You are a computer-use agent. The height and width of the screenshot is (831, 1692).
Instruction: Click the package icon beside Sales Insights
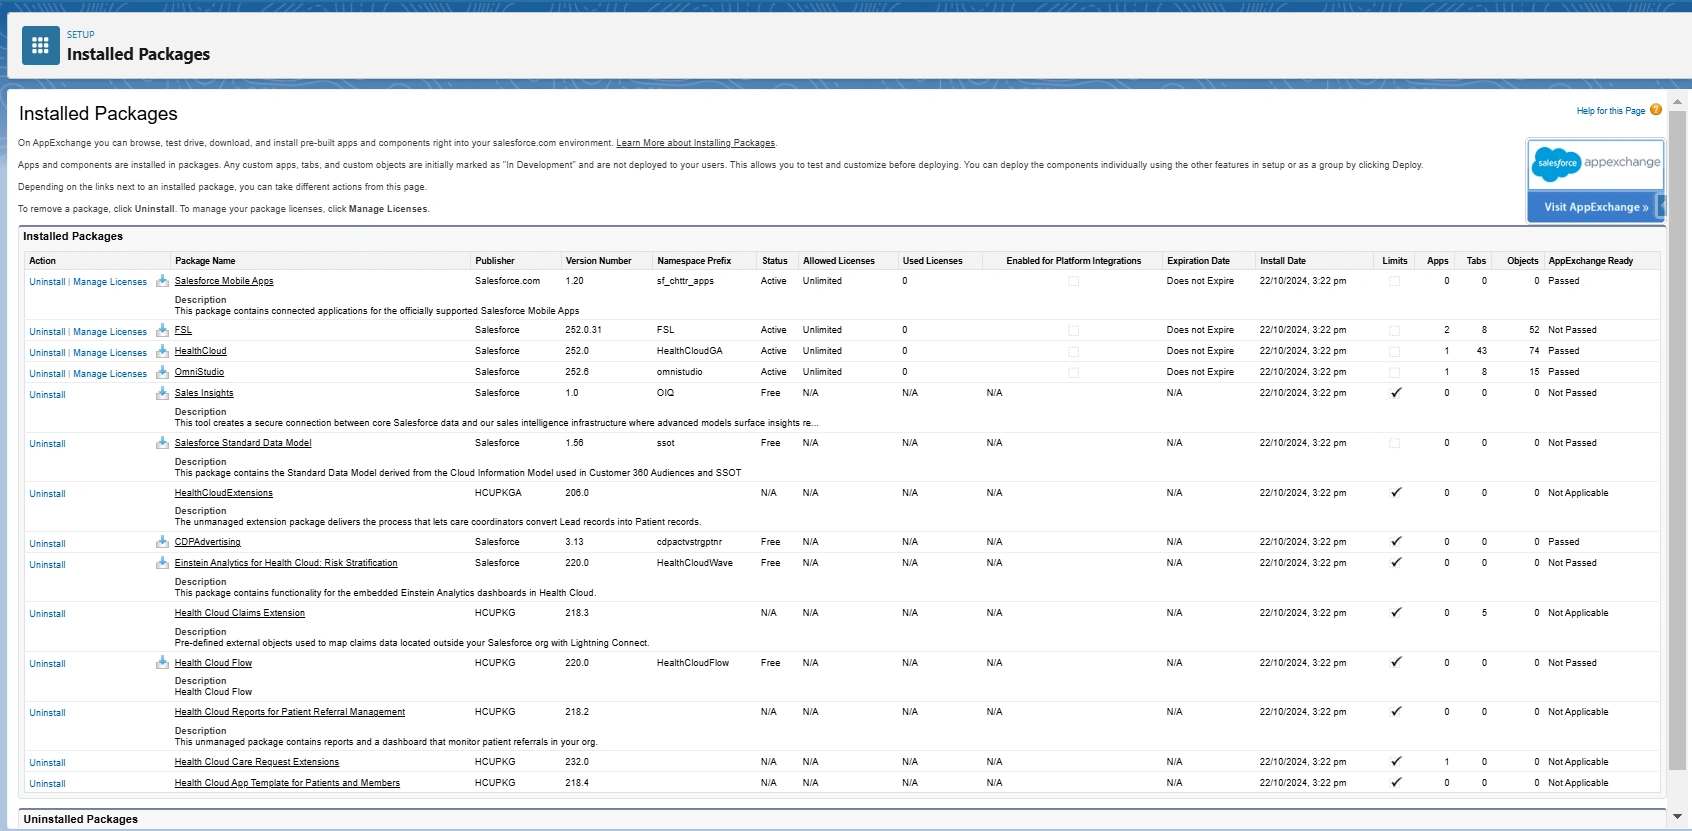tap(162, 393)
